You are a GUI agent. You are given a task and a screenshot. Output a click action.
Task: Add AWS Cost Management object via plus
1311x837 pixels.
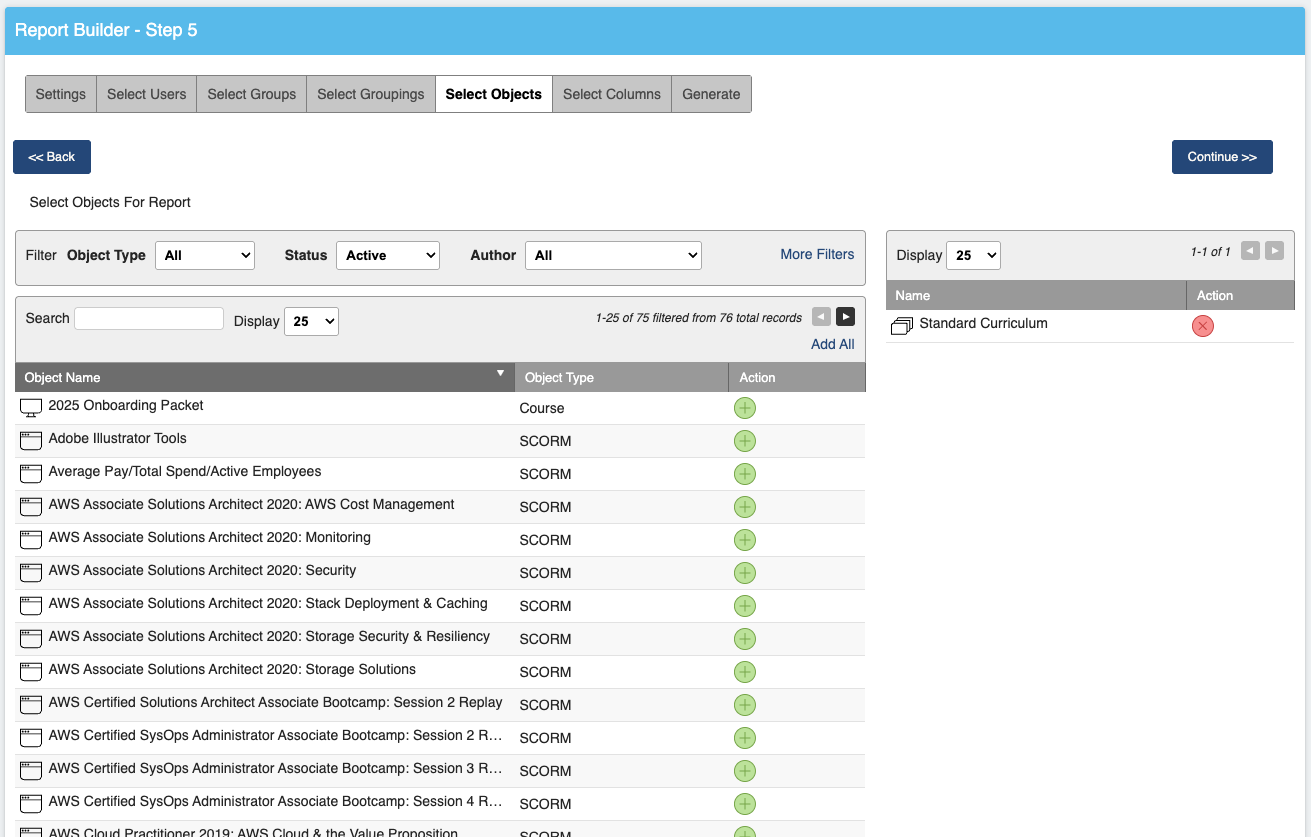coord(745,507)
